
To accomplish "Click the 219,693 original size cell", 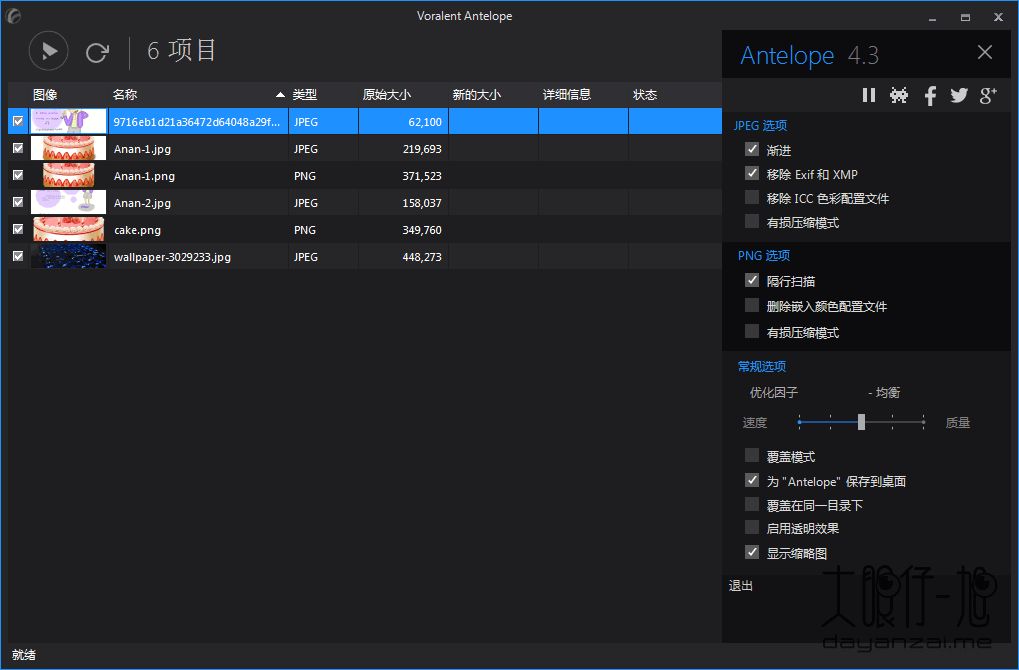I will click(404, 149).
